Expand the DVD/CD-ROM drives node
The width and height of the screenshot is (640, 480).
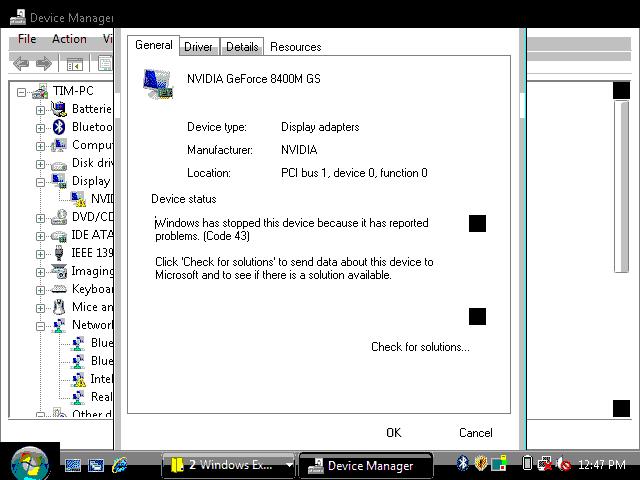pos(40,218)
